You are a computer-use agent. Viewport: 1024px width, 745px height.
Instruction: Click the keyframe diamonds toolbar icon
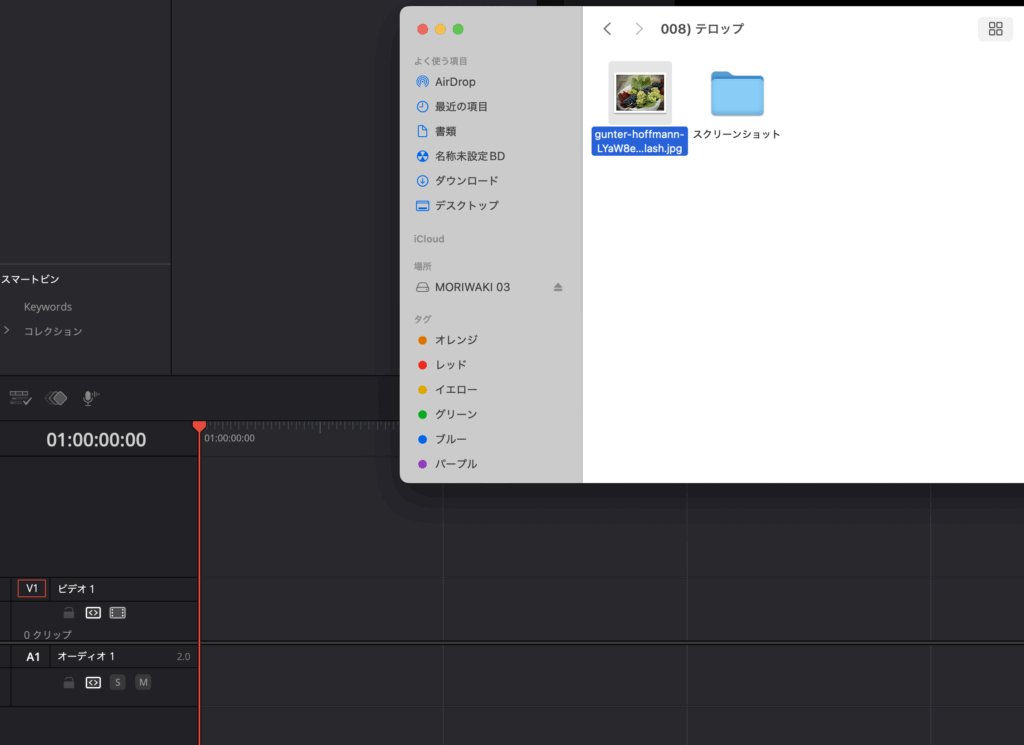click(56, 398)
